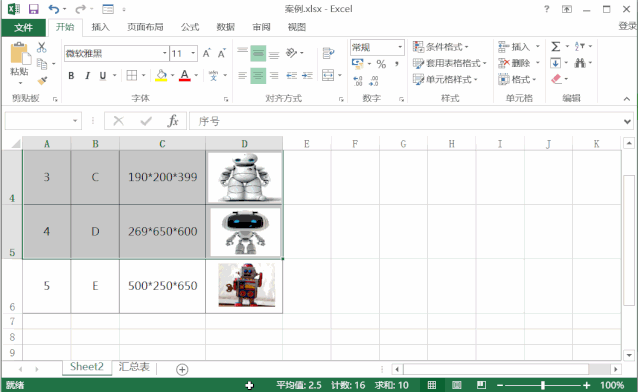Switch to 公式 formulas tab
638x392 pixels.
[x=190, y=27]
